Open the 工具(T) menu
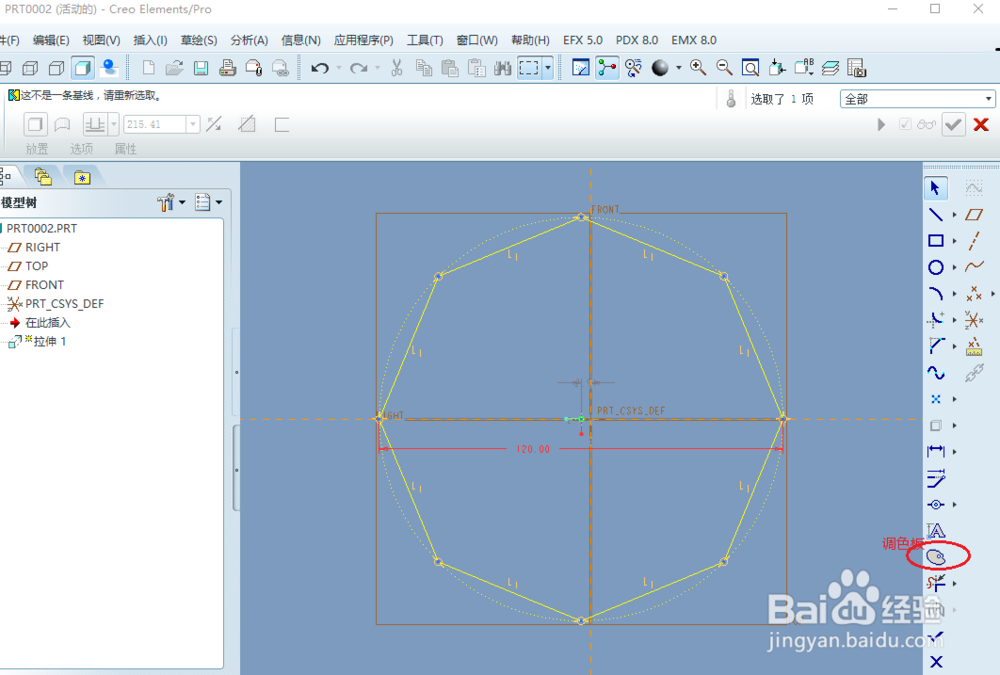This screenshot has height=675, width=1000. pyautogui.click(x=425, y=40)
